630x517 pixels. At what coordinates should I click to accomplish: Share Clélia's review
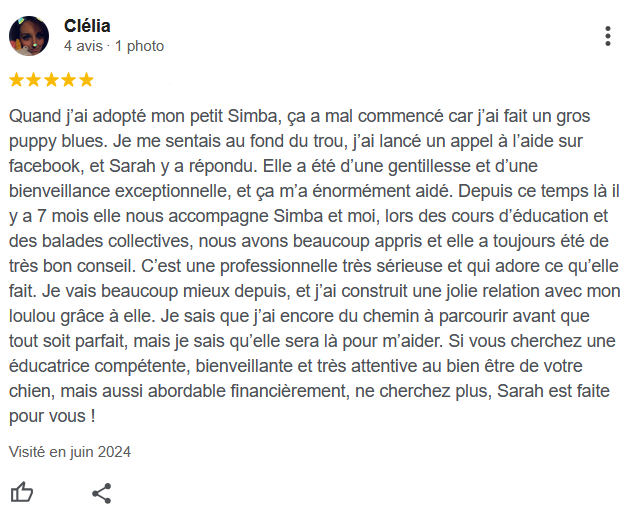tap(101, 492)
